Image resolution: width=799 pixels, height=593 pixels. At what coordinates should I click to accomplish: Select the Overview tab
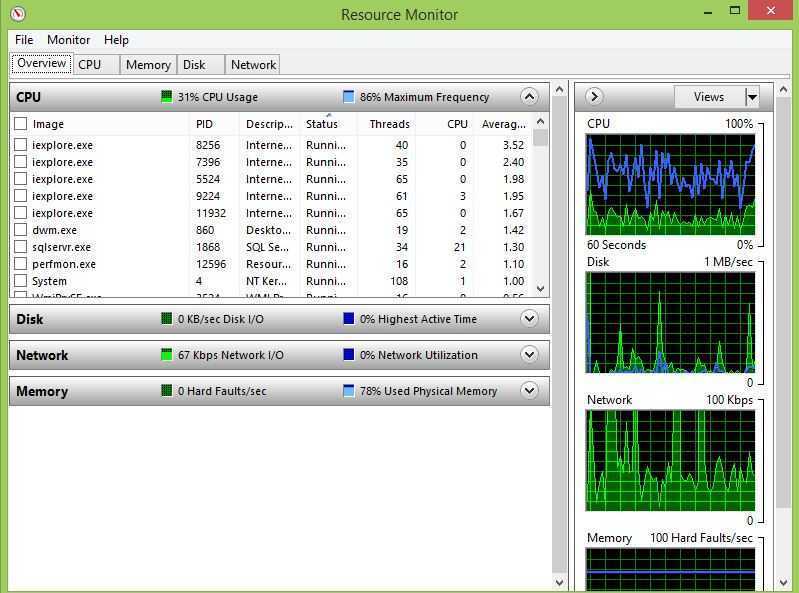(41, 64)
